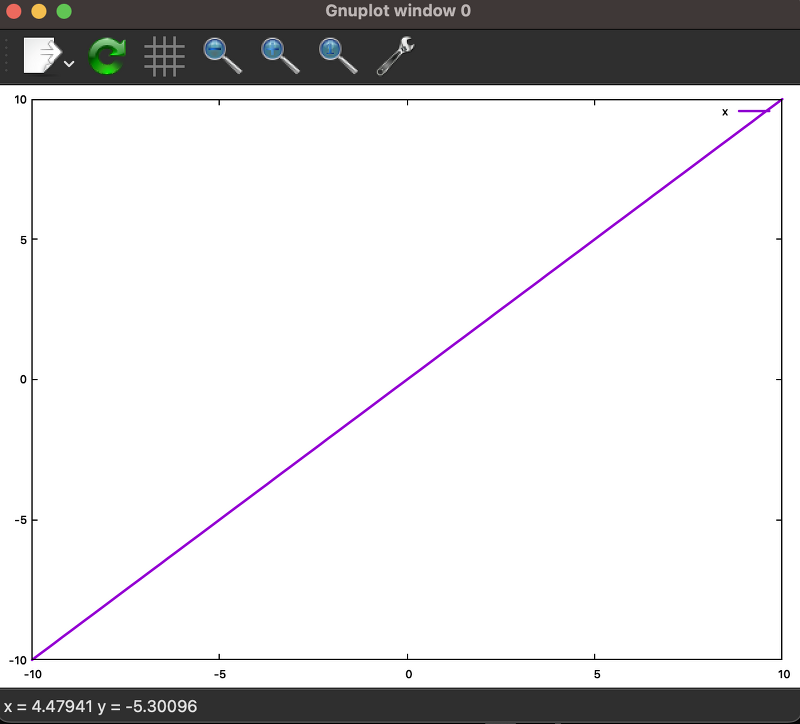Click the "-10" label on the x-axis

tap(33, 674)
